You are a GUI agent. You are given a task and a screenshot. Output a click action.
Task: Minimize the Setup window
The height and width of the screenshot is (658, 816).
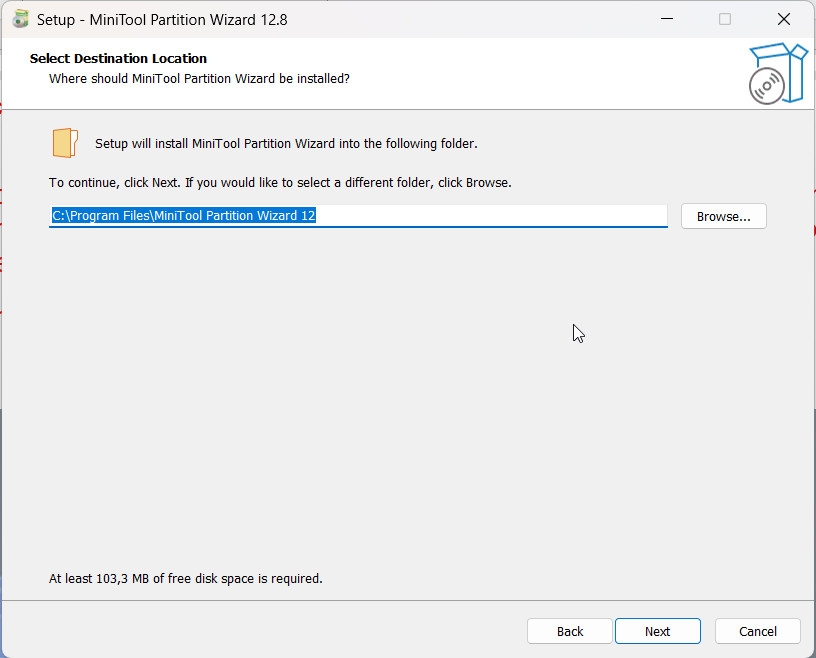(x=666, y=19)
